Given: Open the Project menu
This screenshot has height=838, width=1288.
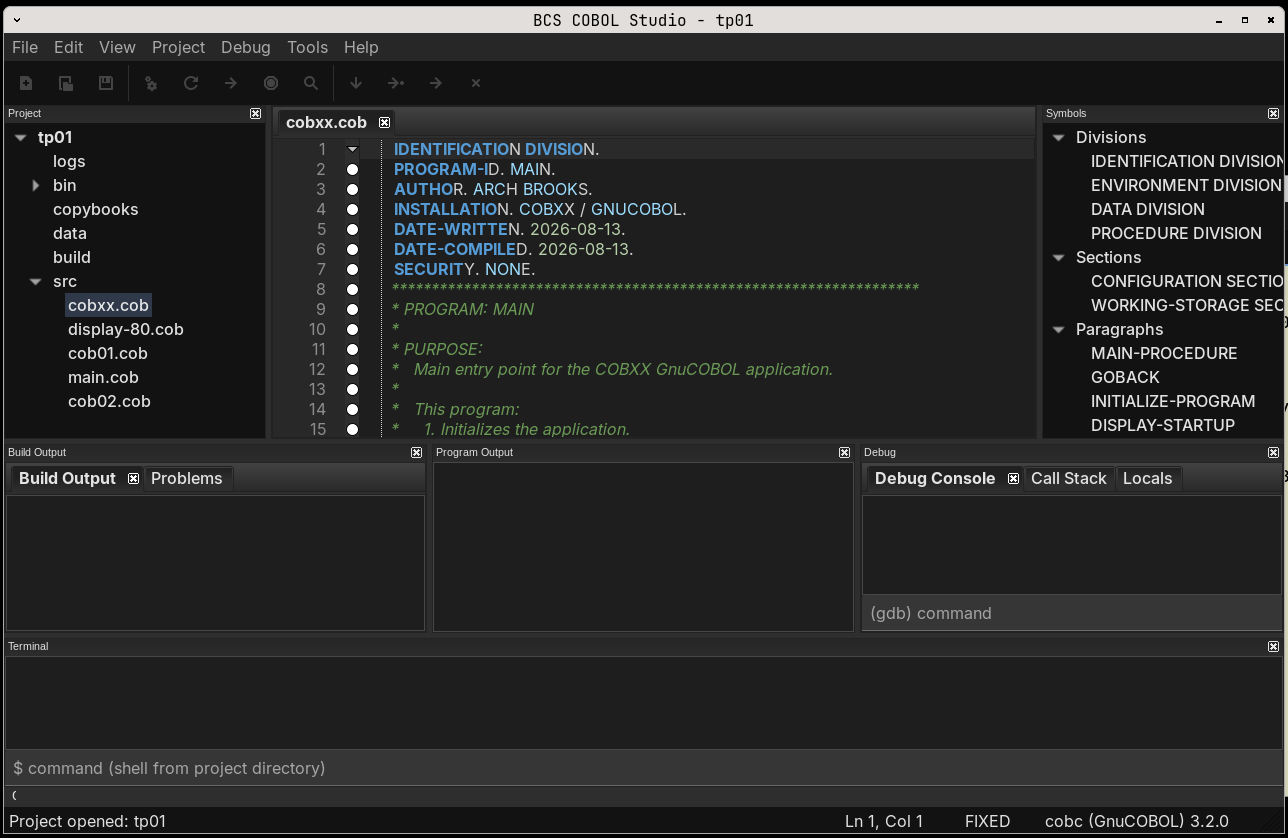Looking at the screenshot, I should coord(178,47).
